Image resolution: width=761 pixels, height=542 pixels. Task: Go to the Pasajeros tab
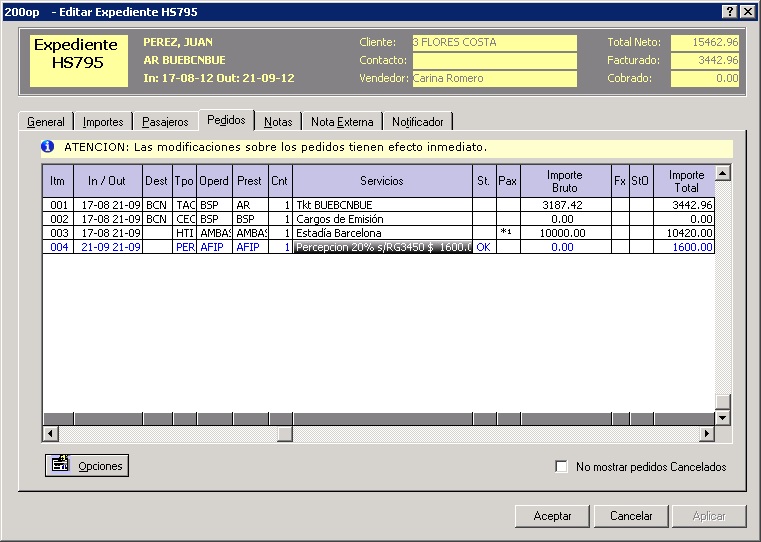point(165,122)
